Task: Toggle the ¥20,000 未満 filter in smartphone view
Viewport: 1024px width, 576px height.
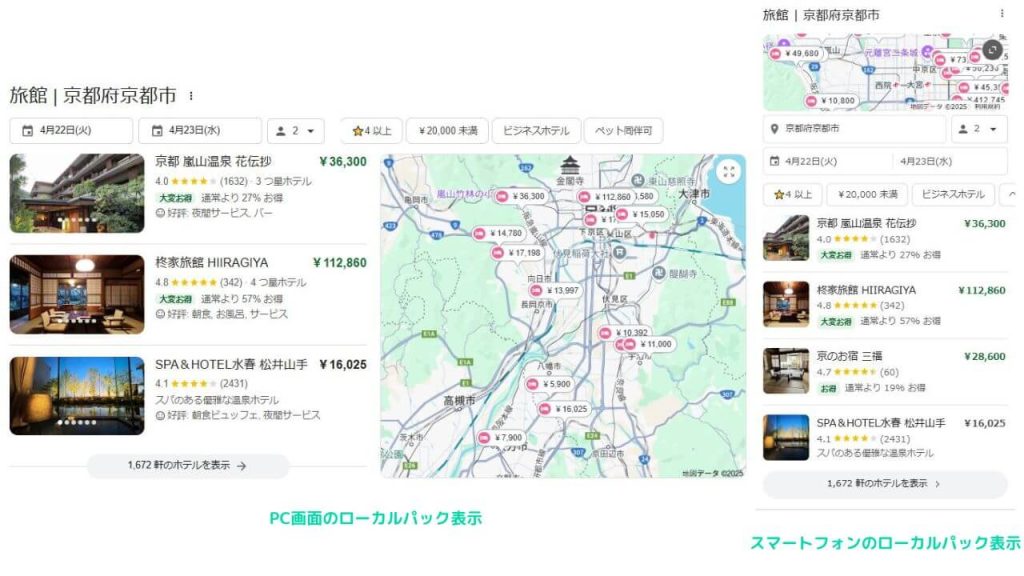Action: (867, 195)
